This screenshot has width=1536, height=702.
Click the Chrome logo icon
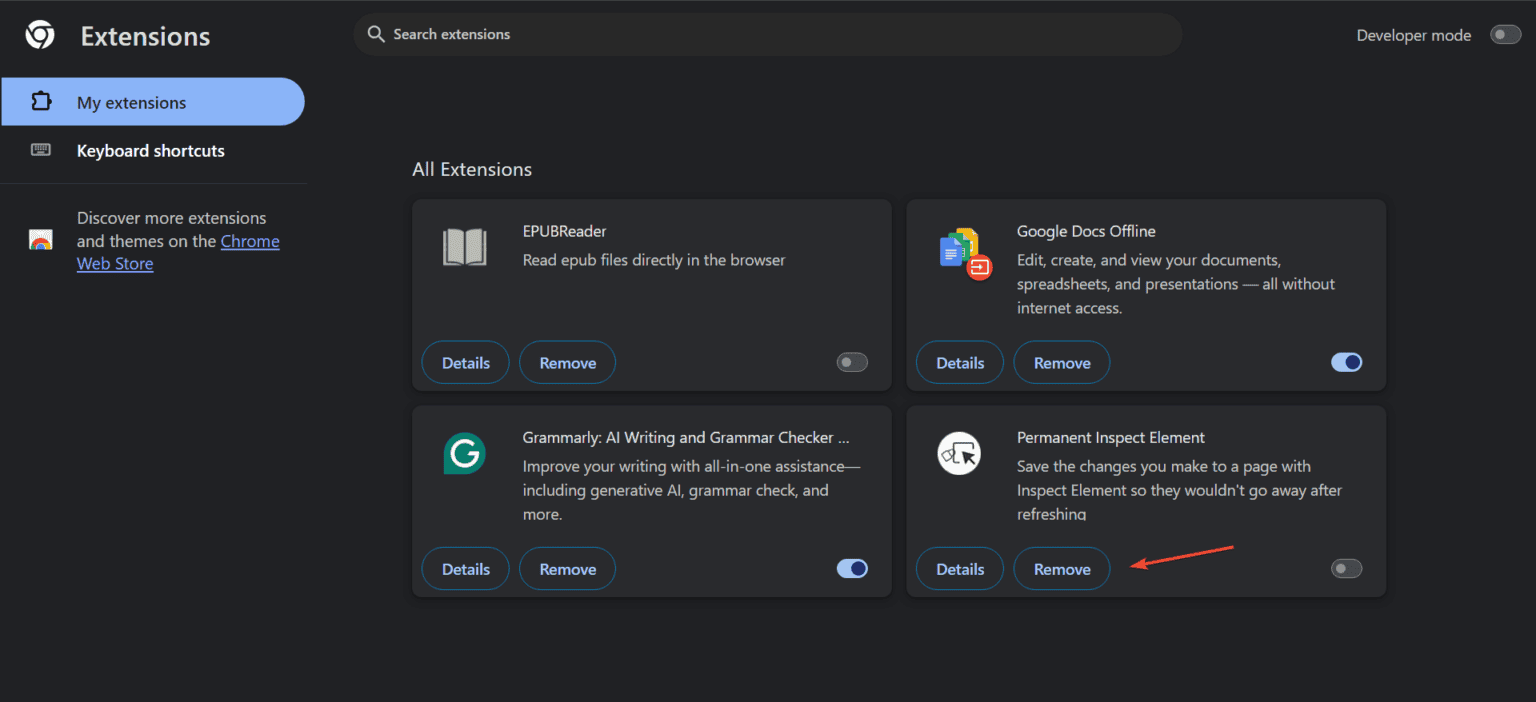(x=40, y=36)
